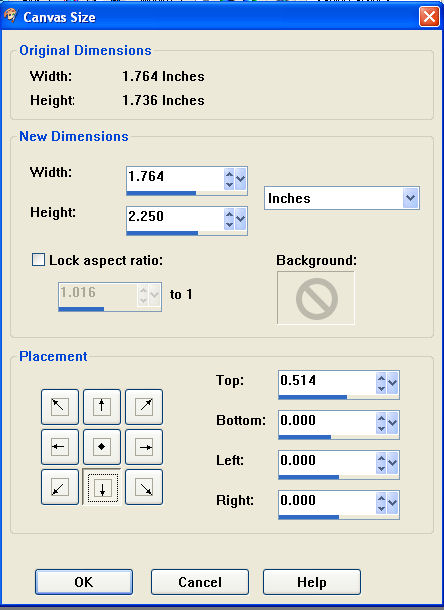
Task: Select middle-right placement arrow icon
Action: click(144, 447)
